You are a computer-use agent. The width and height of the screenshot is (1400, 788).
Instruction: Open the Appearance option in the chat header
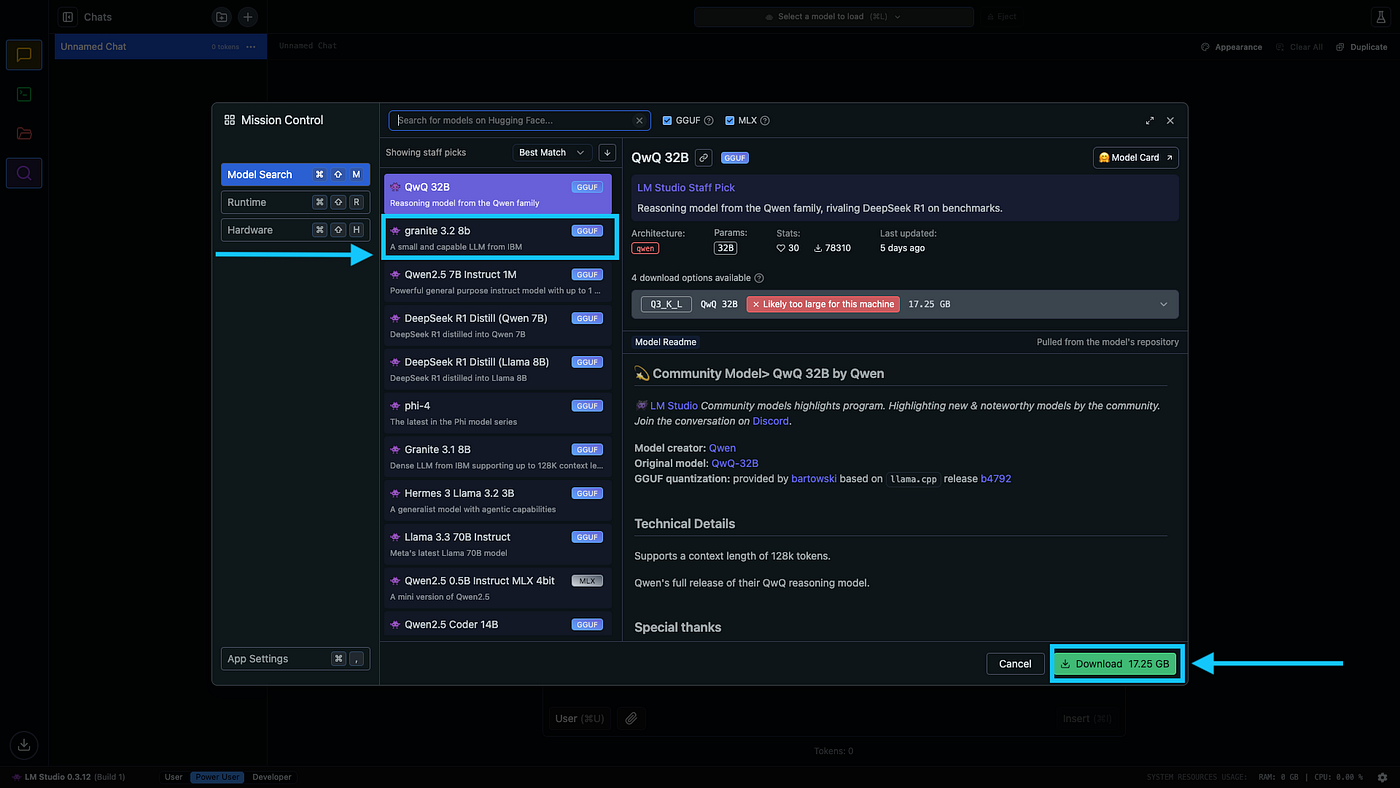coord(1232,47)
